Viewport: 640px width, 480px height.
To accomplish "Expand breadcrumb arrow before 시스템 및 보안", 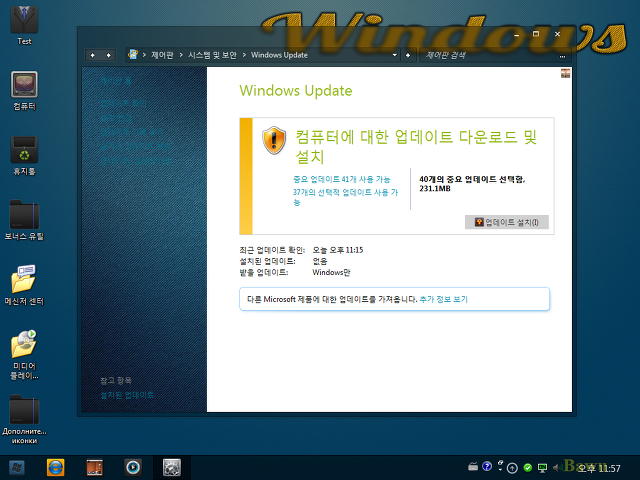I will [181, 55].
